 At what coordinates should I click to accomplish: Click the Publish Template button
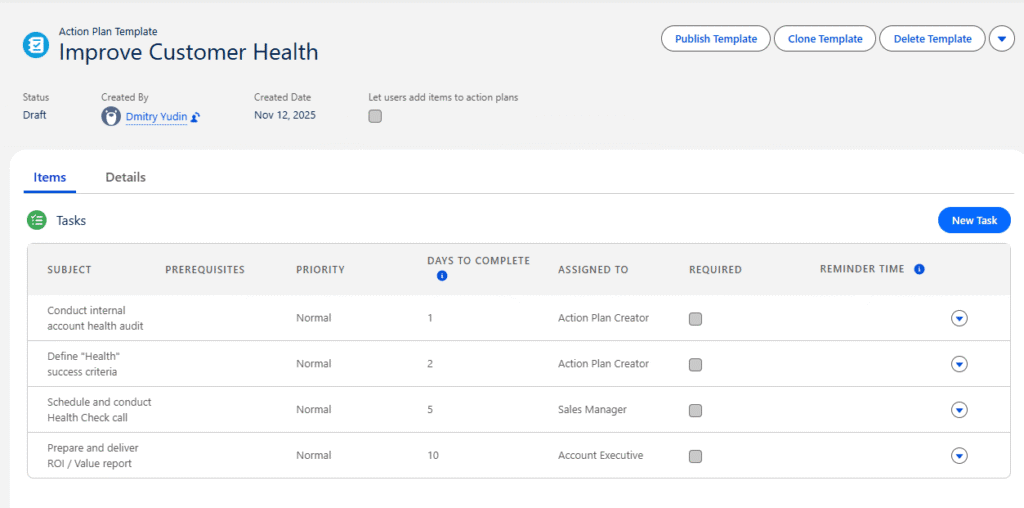[x=715, y=39]
